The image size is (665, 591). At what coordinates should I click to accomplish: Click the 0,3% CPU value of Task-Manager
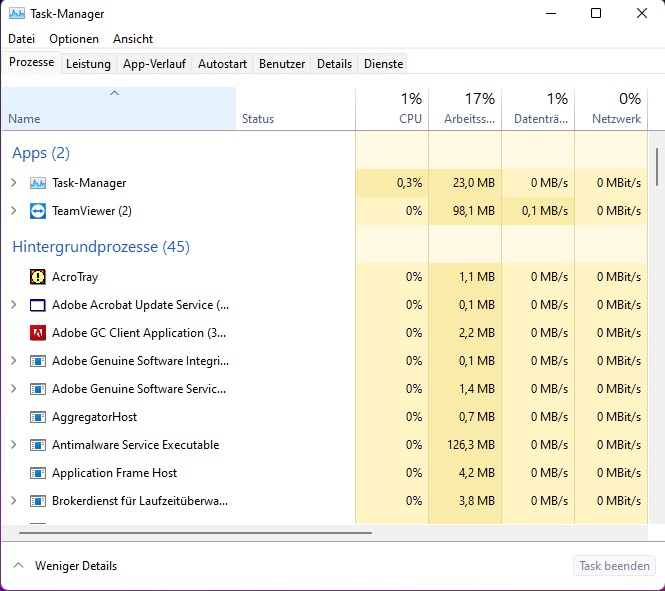tap(409, 183)
